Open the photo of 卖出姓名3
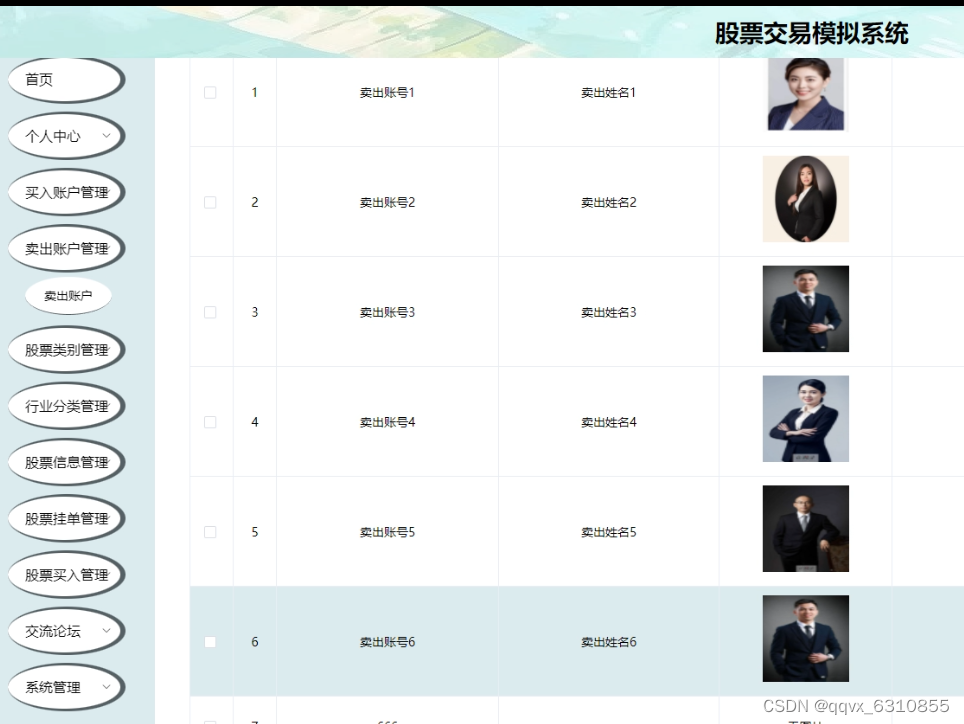Image resolution: width=964 pixels, height=724 pixels. coord(805,309)
